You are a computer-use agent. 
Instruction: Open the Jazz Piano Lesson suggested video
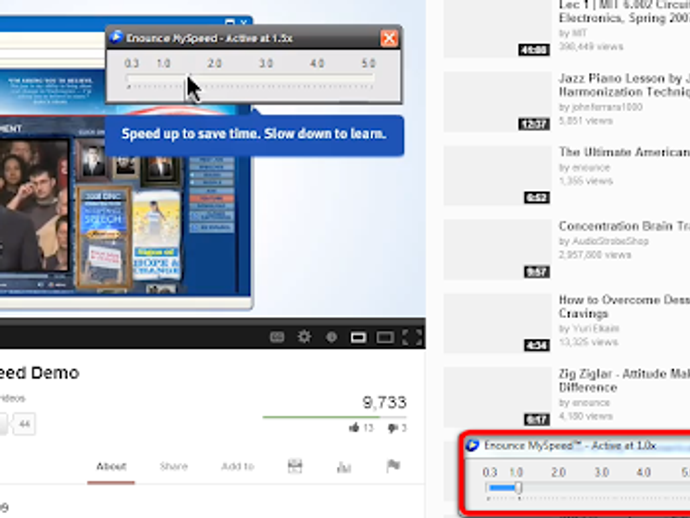pyautogui.click(x=624, y=85)
